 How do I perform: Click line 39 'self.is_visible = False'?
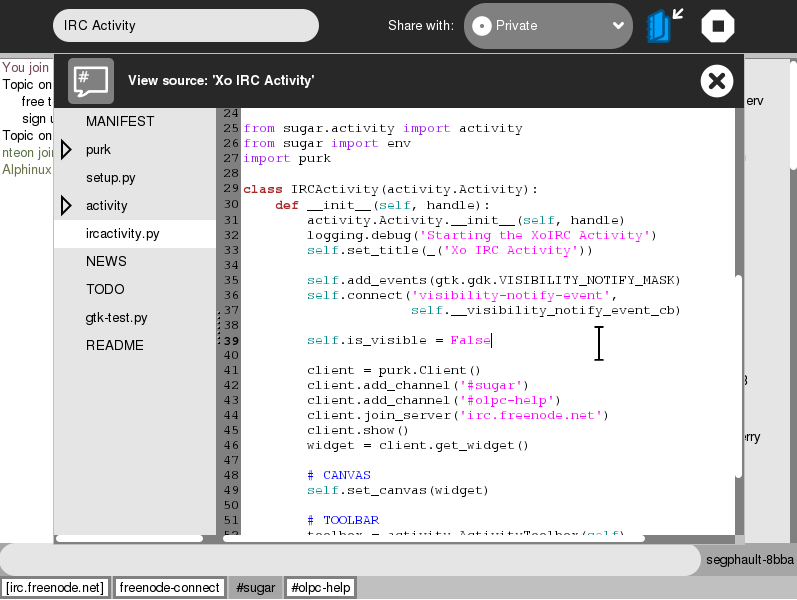click(x=399, y=340)
